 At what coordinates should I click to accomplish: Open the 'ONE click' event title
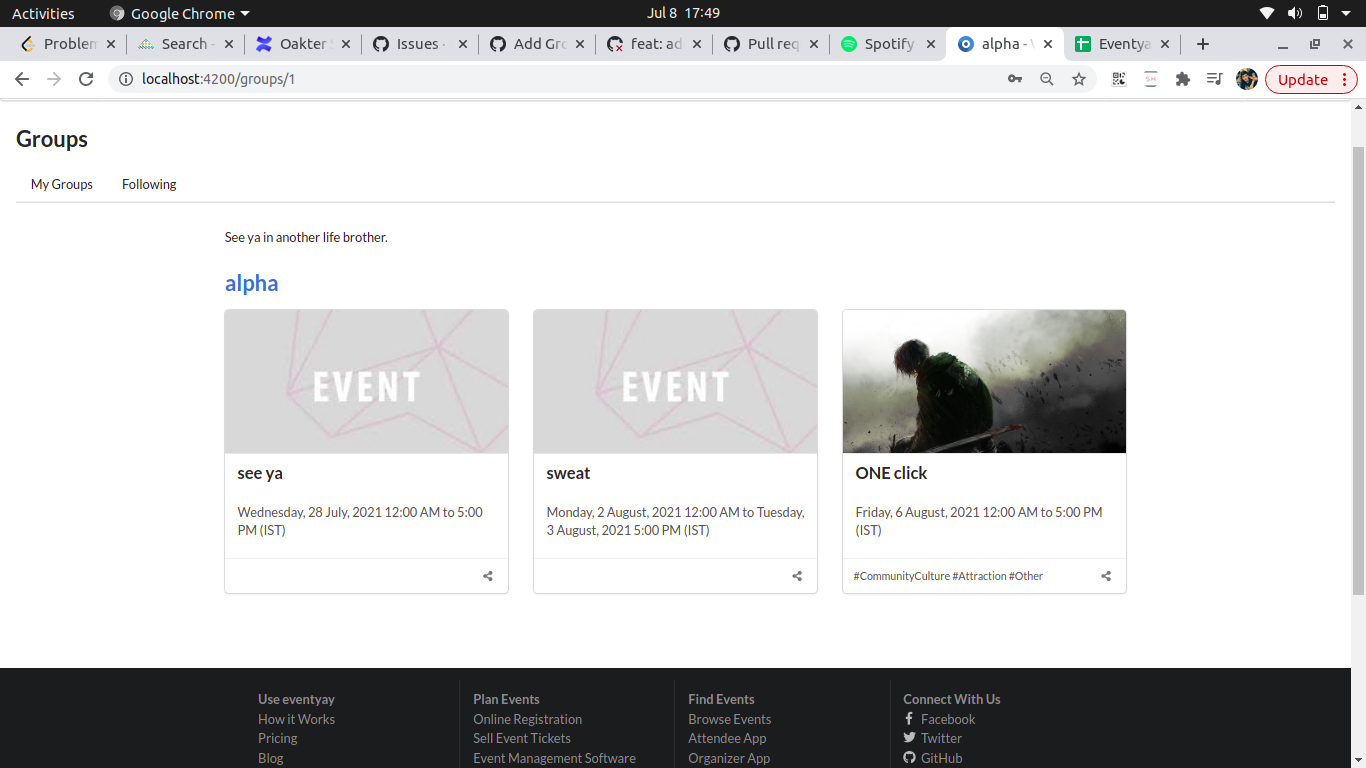coord(891,473)
